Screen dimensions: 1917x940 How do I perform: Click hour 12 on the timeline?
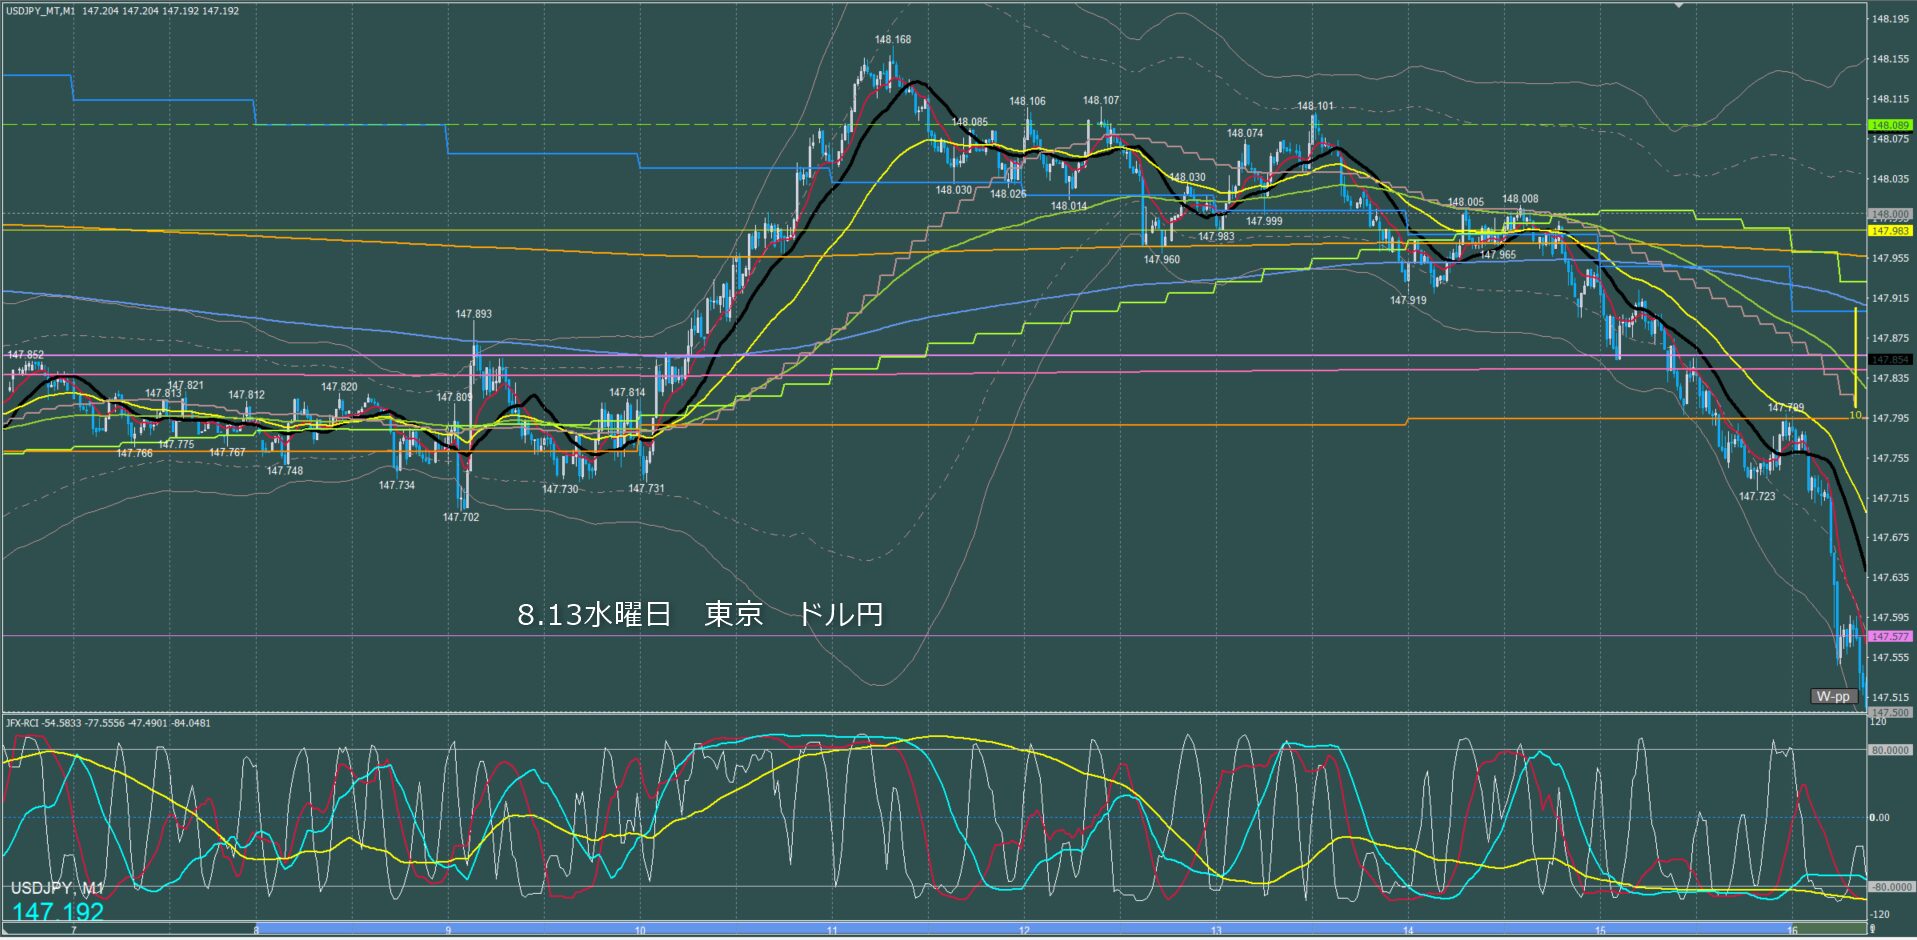click(x=1024, y=930)
